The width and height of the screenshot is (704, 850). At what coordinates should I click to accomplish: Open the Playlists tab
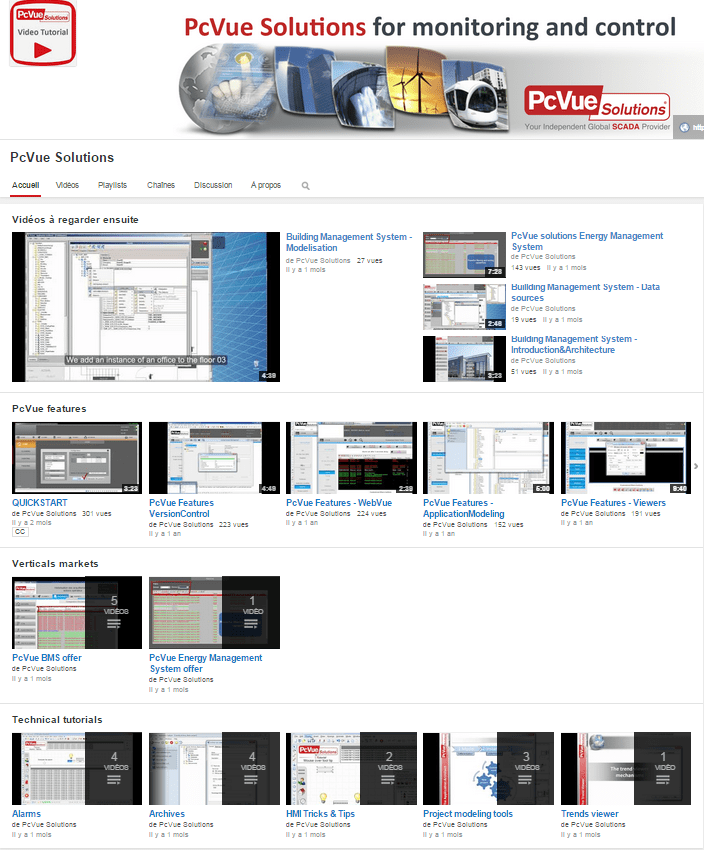click(112, 185)
